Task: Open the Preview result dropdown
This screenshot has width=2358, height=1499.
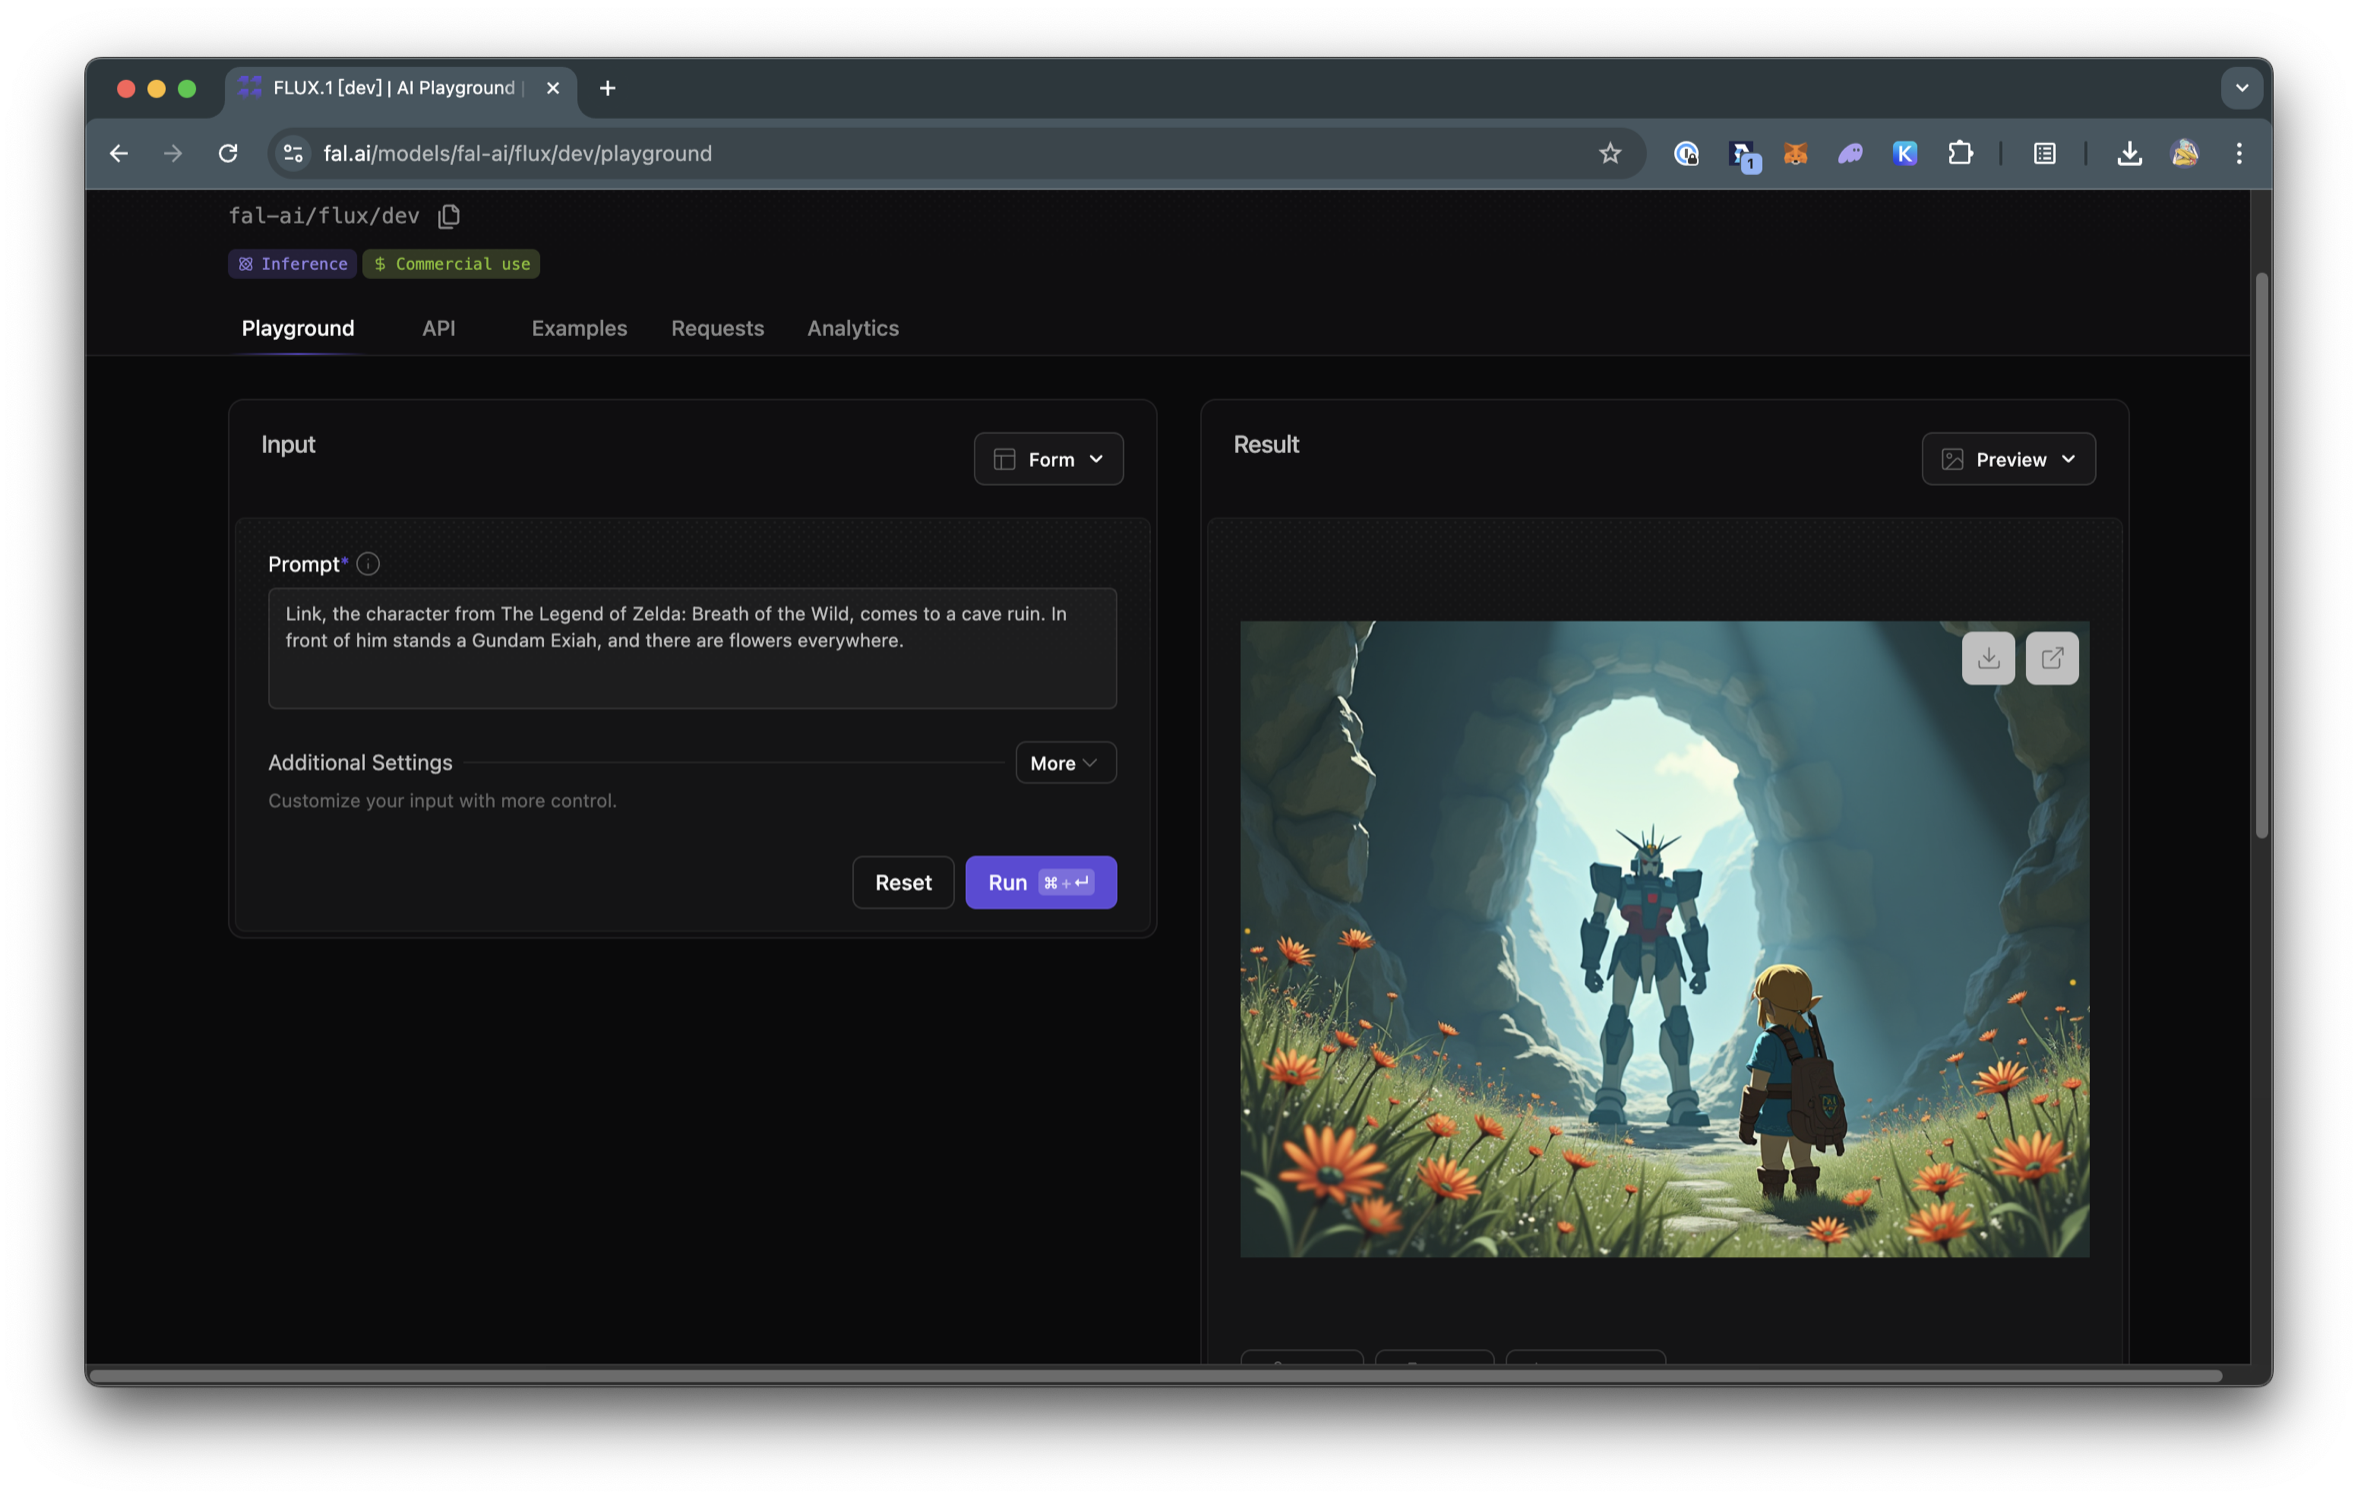Action: click(x=2008, y=459)
